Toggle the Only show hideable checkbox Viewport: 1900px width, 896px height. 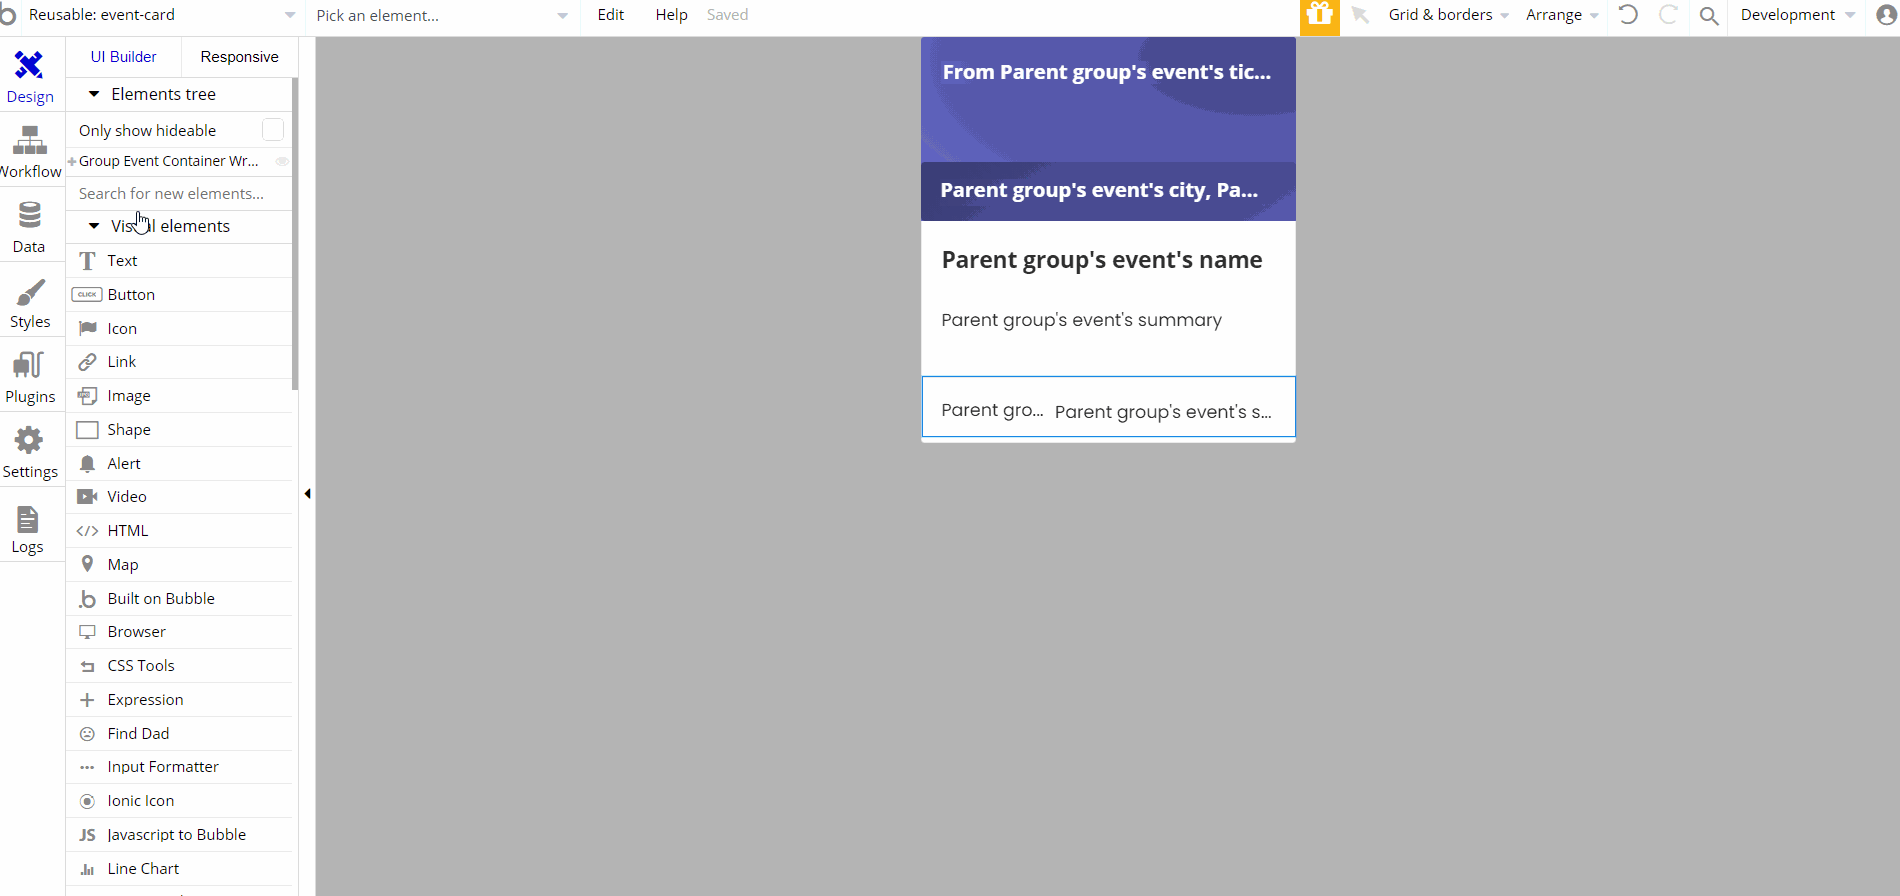click(273, 130)
